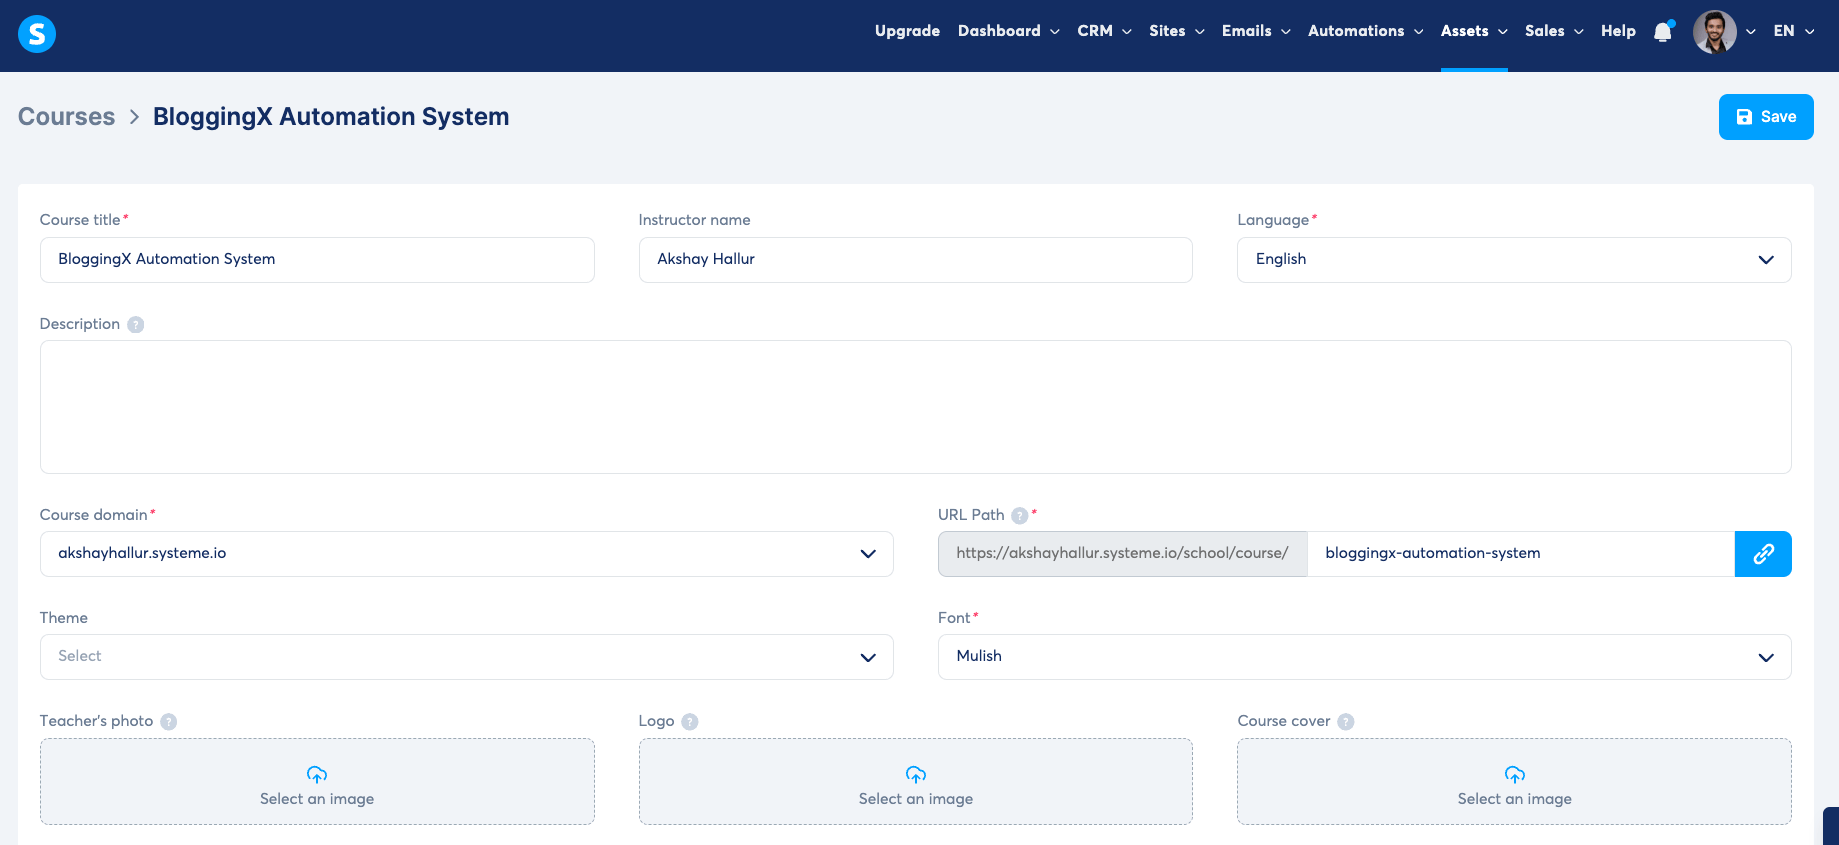The width and height of the screenshot is (1839, 845).
Task: Click the Teacher's photo help icon
Action: pyautogui.click(x=169, y=722)
